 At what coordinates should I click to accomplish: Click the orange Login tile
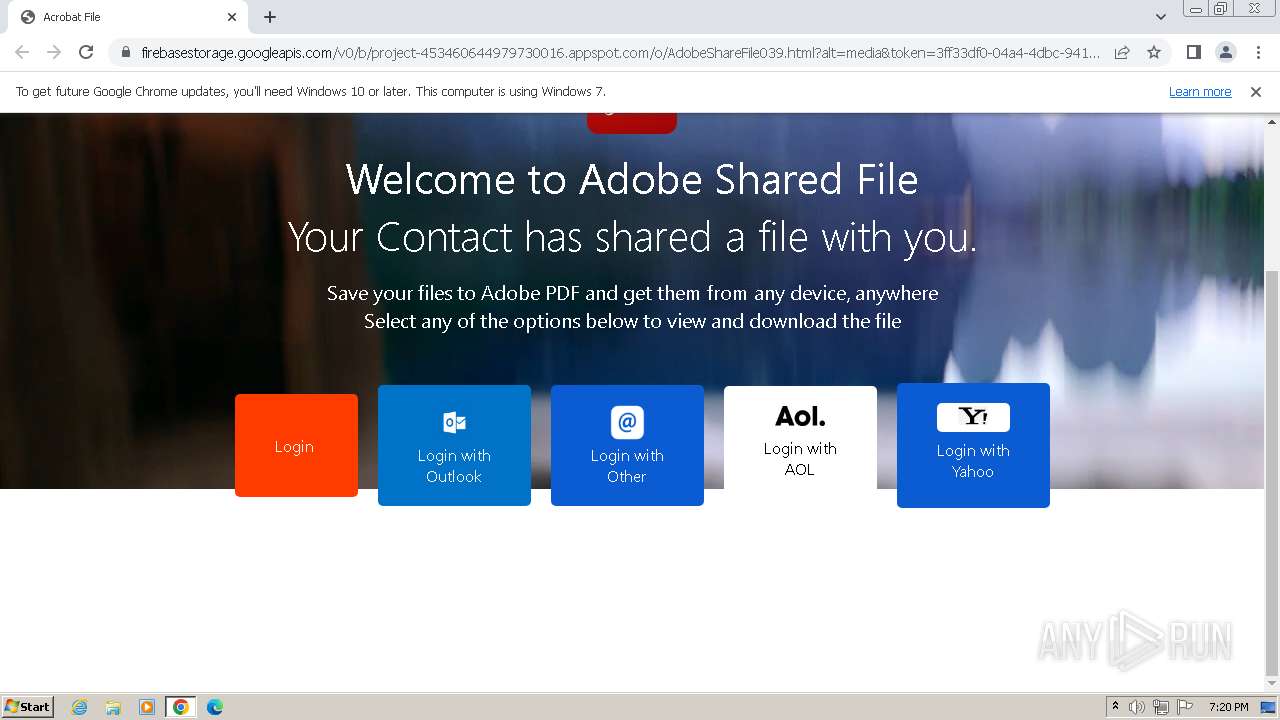click(x=296, y=445)
